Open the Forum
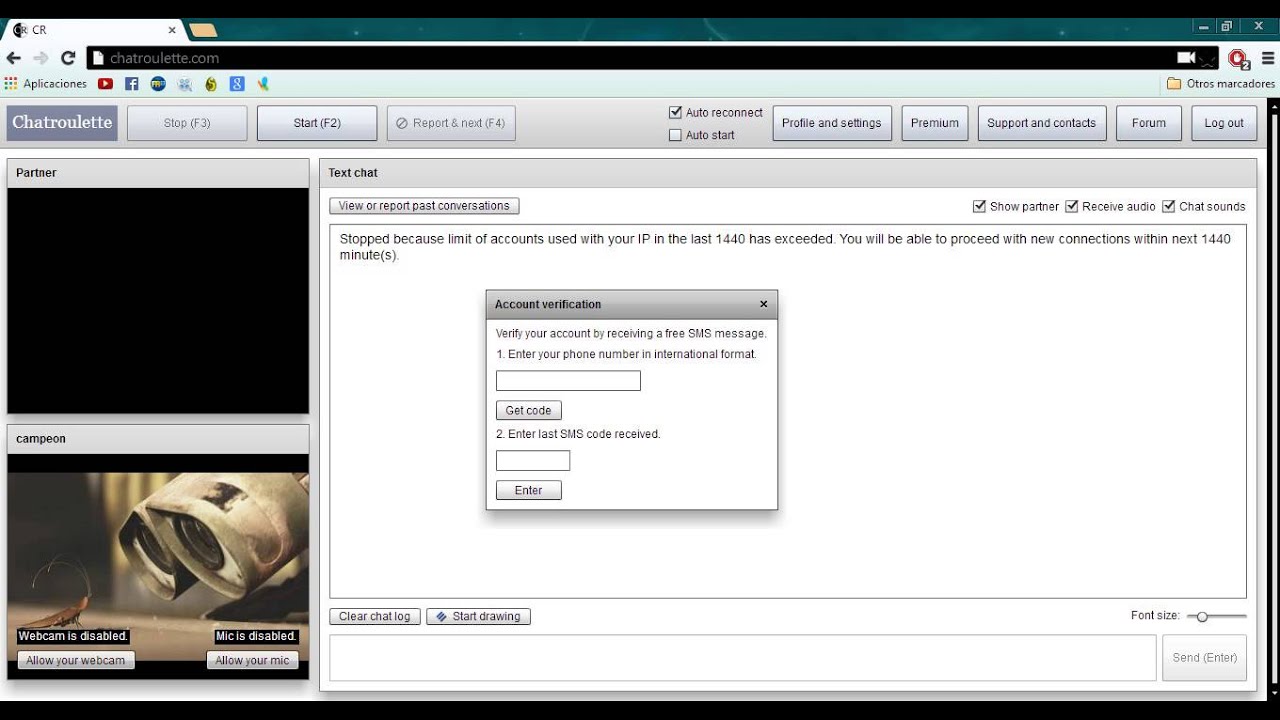Viewport: 1280px width, 720px height. click(1149, 123)
